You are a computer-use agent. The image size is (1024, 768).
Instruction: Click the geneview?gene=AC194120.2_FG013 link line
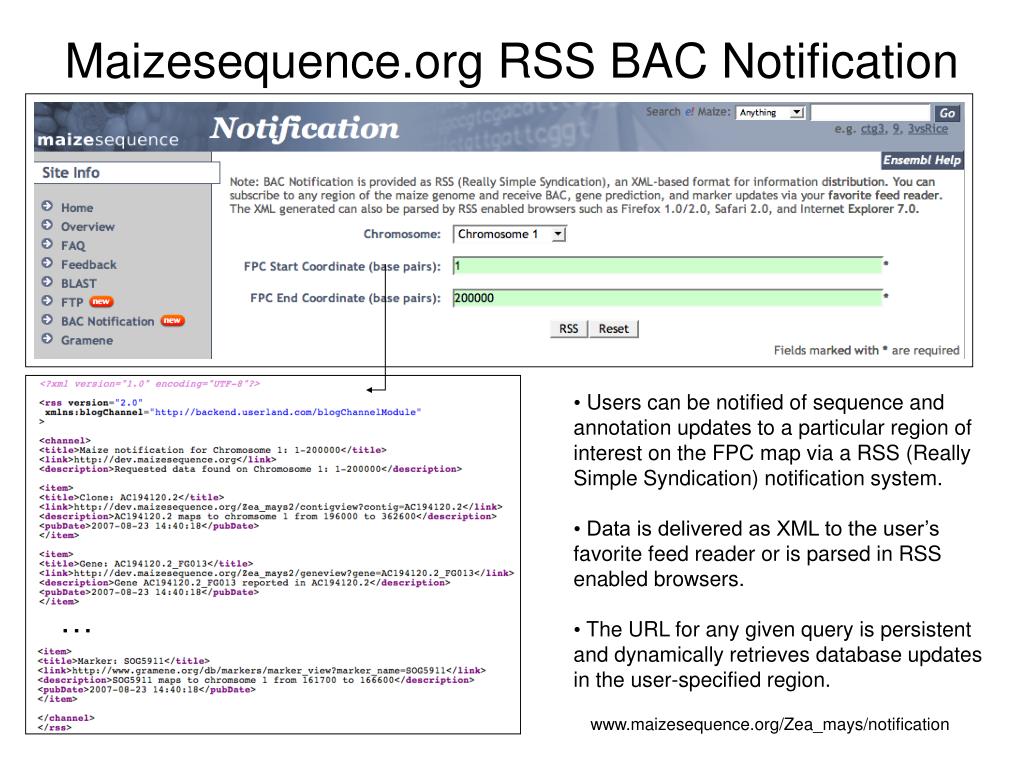point(276,573)
